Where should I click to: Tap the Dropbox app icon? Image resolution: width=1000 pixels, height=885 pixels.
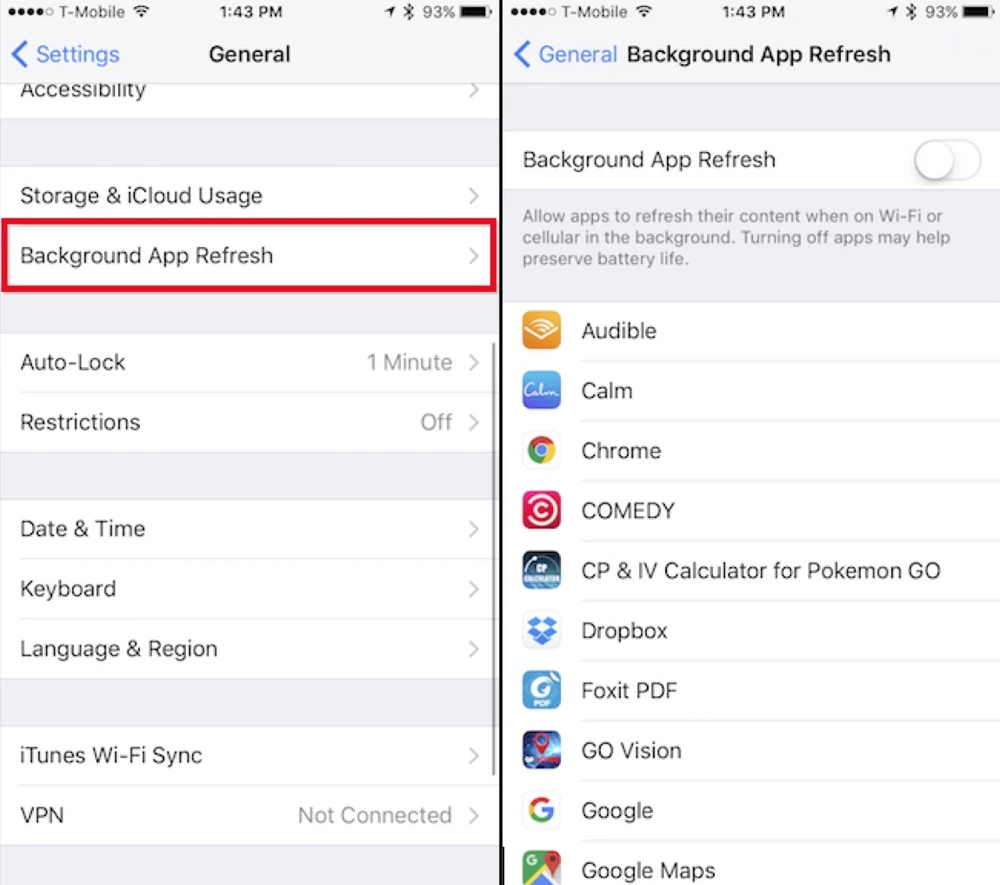541,630
